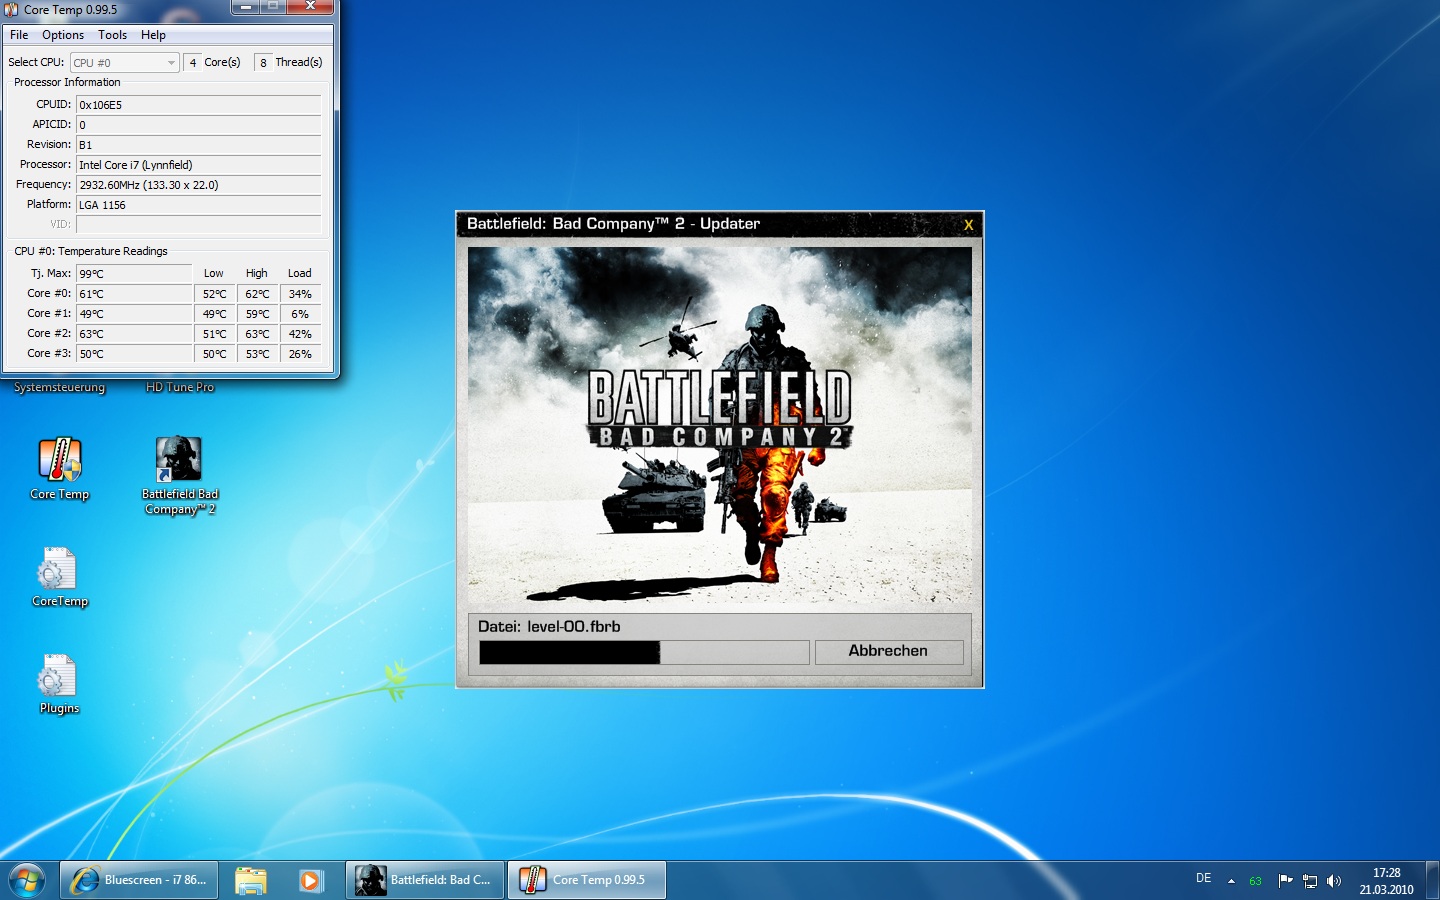
Task: Click the Revision field B1
Action: 198,145
